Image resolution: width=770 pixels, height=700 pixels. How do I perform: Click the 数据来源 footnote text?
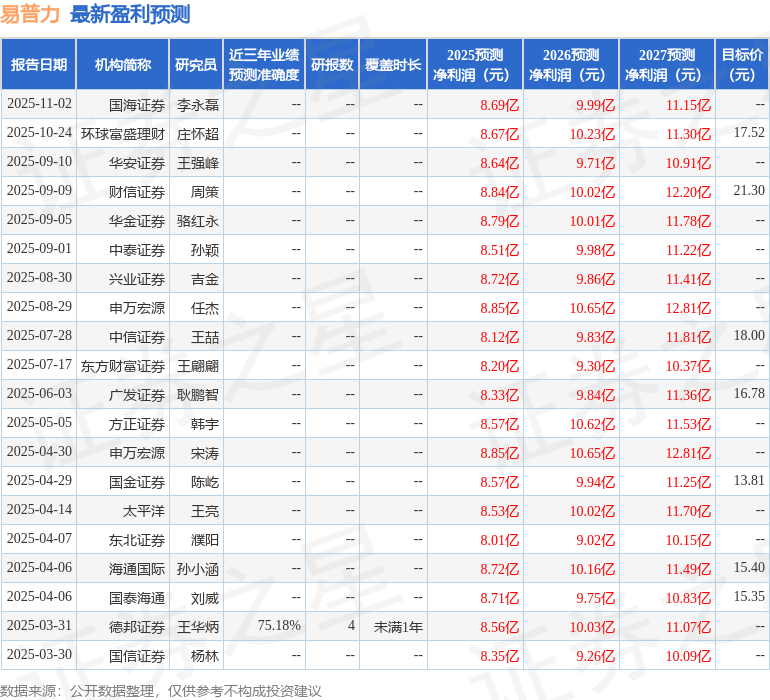(161, 691)
